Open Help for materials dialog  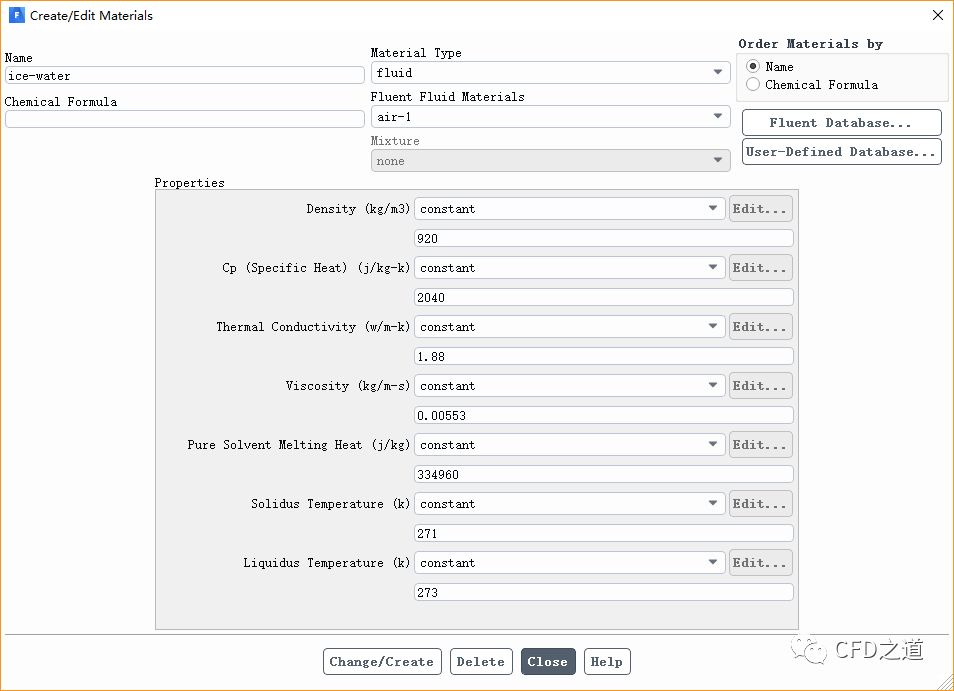click(607, 662)
